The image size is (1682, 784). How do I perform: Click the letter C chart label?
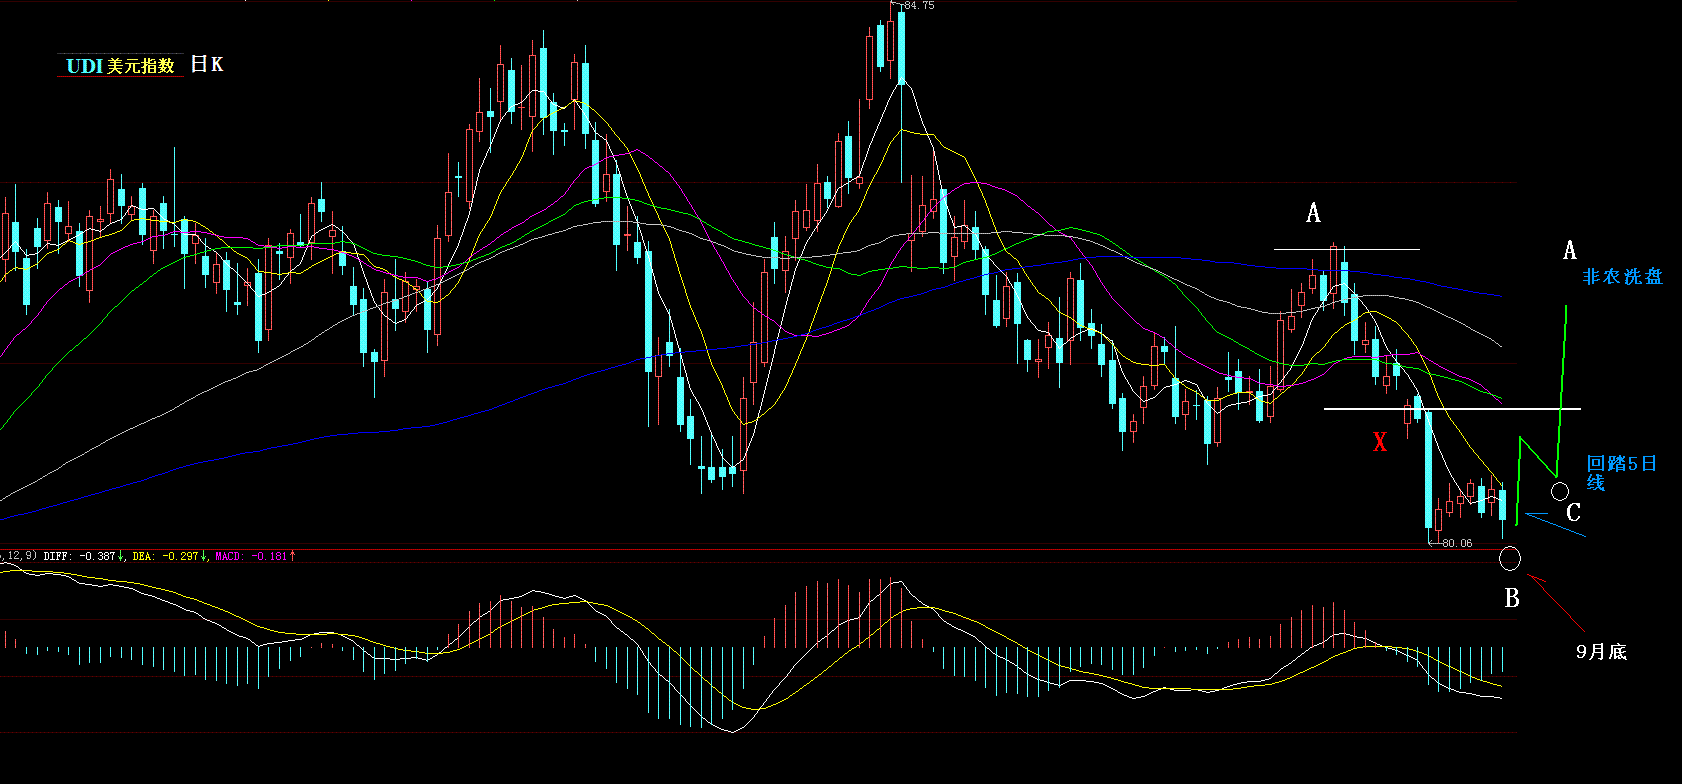coord(1573,513)
